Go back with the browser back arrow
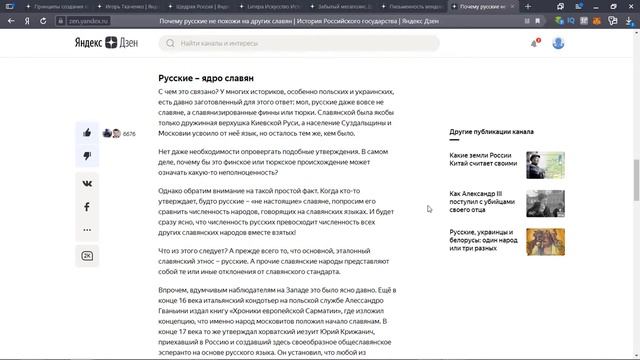Viewport: 640px width, 360px height. coord(11,21)
